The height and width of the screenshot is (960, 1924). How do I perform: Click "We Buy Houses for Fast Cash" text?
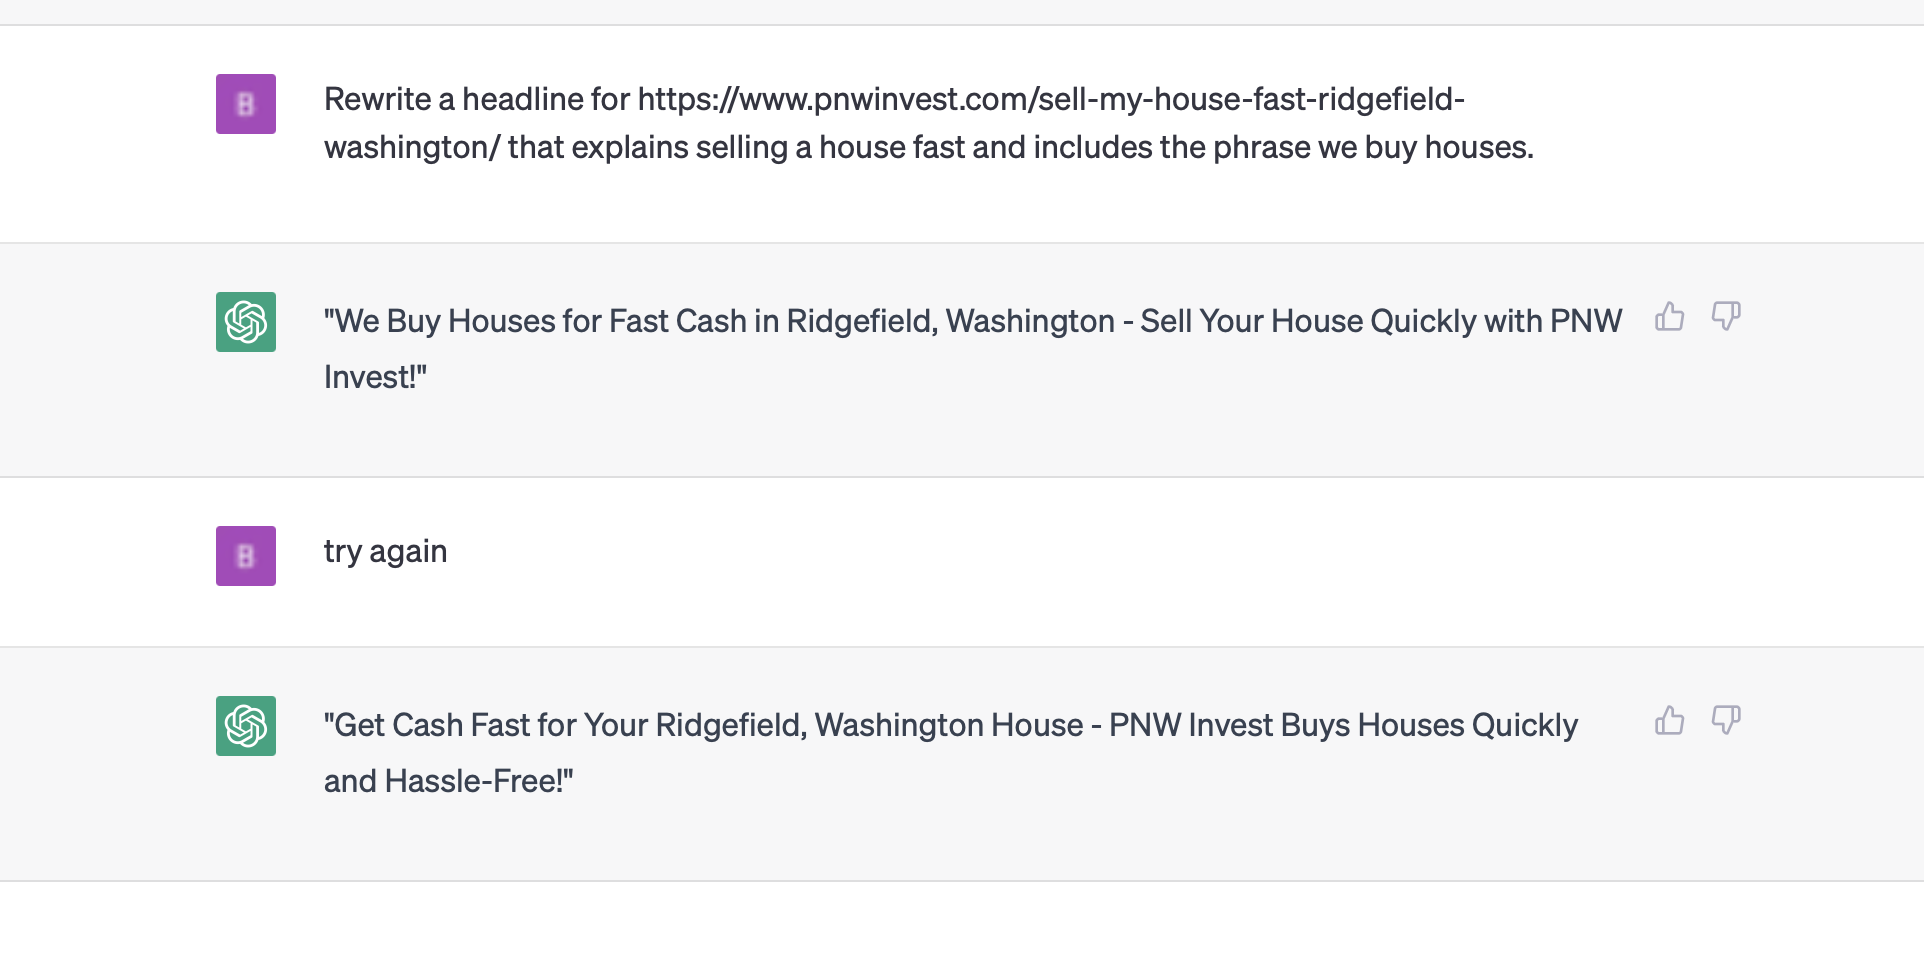[535, 321]
